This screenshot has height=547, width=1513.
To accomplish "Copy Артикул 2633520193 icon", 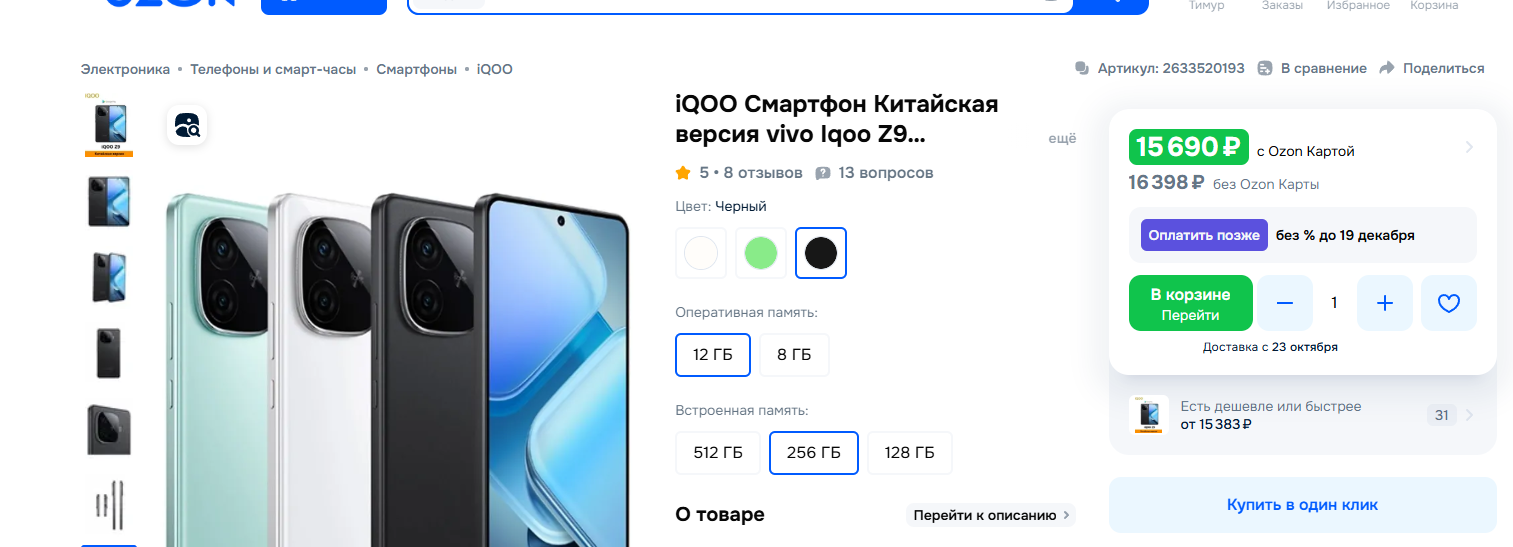I will pyautogui.click(x=1082, y=68).
